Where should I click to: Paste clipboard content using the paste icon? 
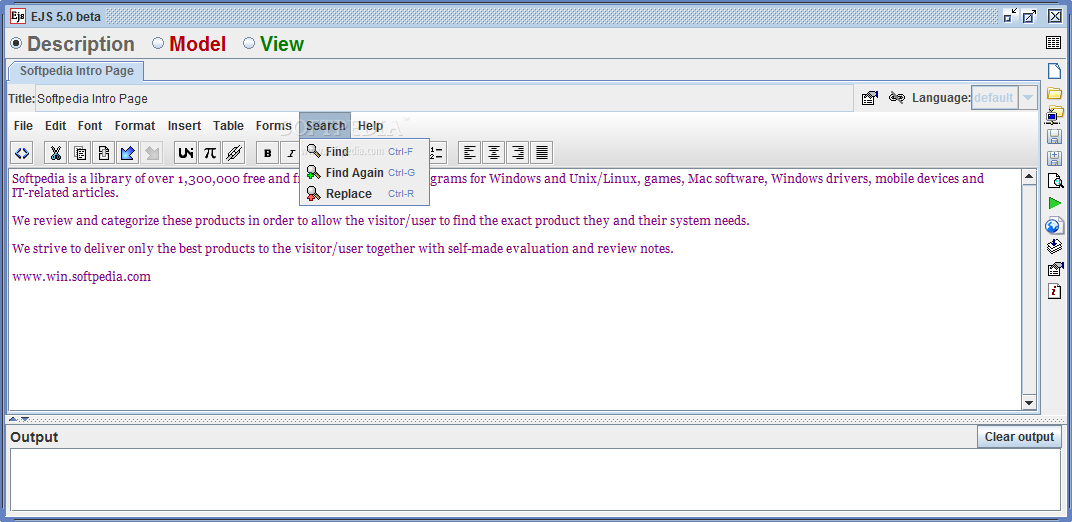coord(104,153)
